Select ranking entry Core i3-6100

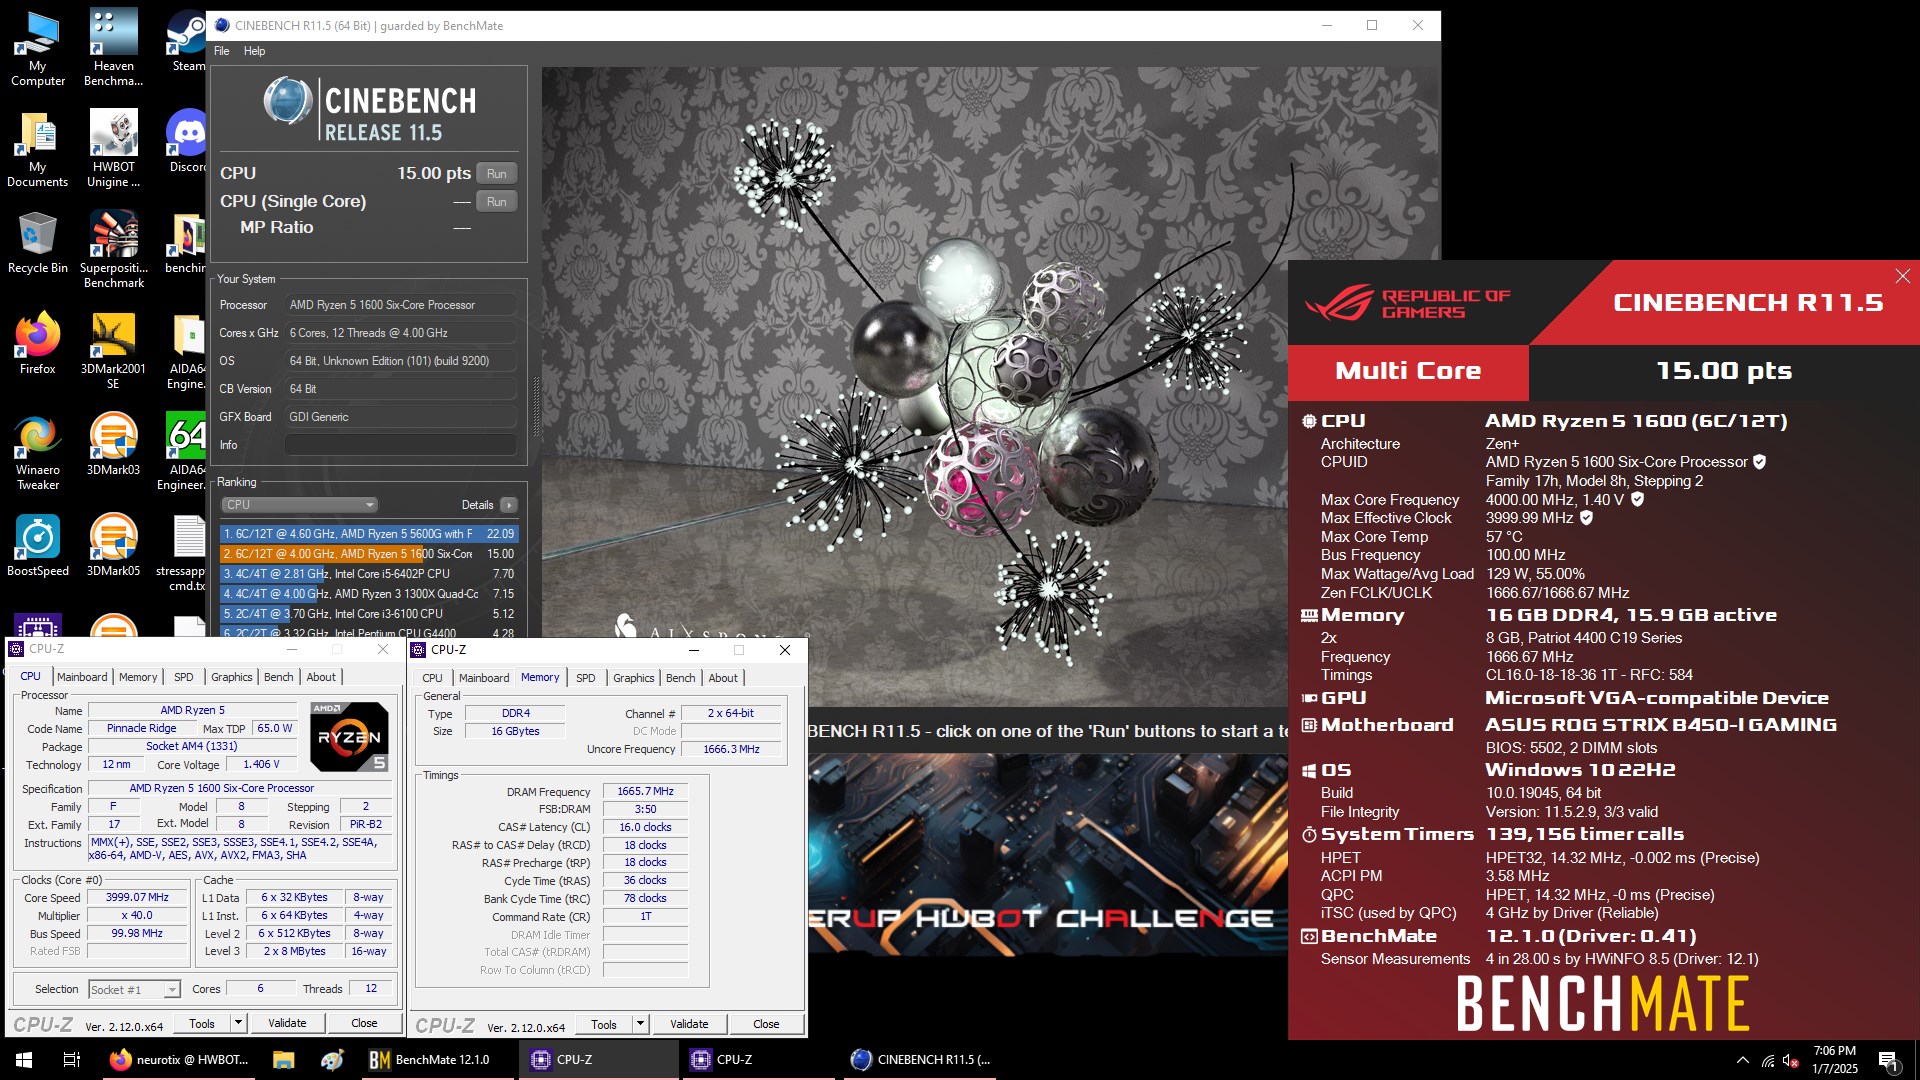(369, 614)
